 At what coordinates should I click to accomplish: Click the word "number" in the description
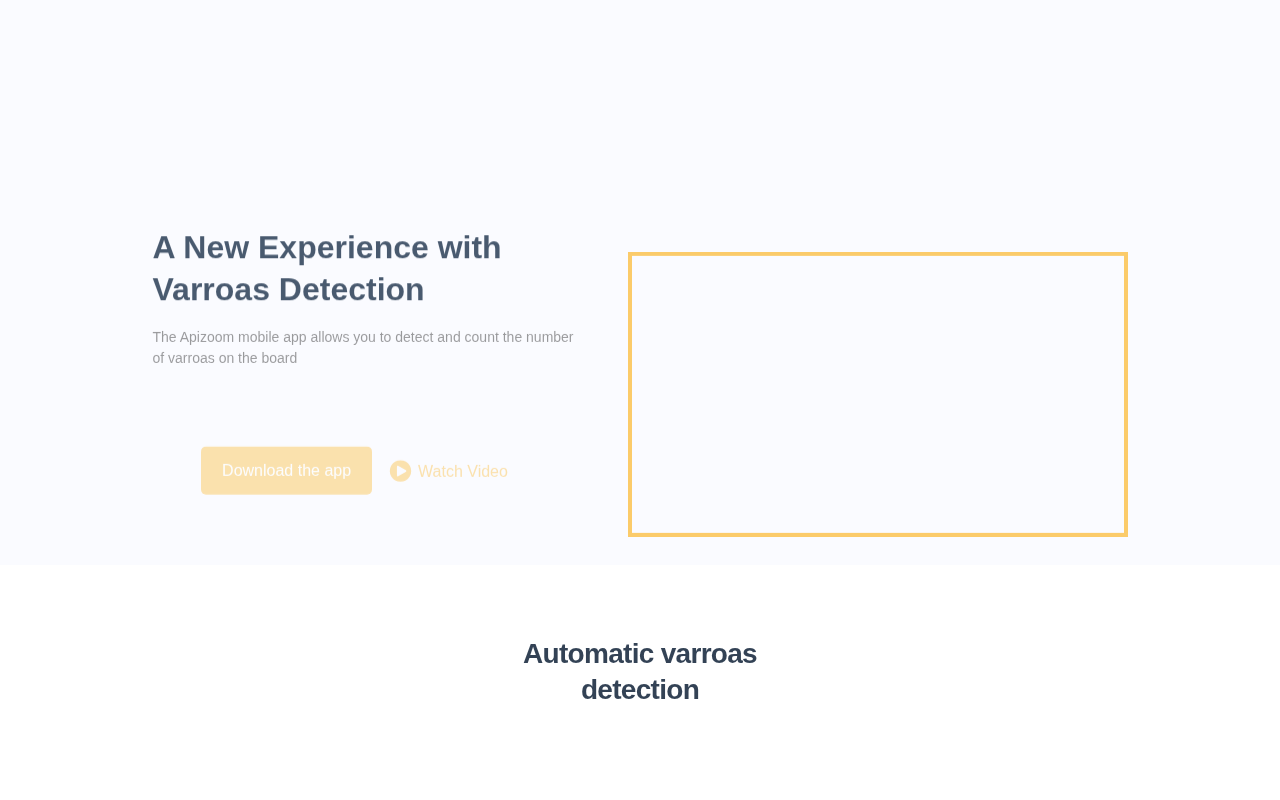click(x=550, y=337)
